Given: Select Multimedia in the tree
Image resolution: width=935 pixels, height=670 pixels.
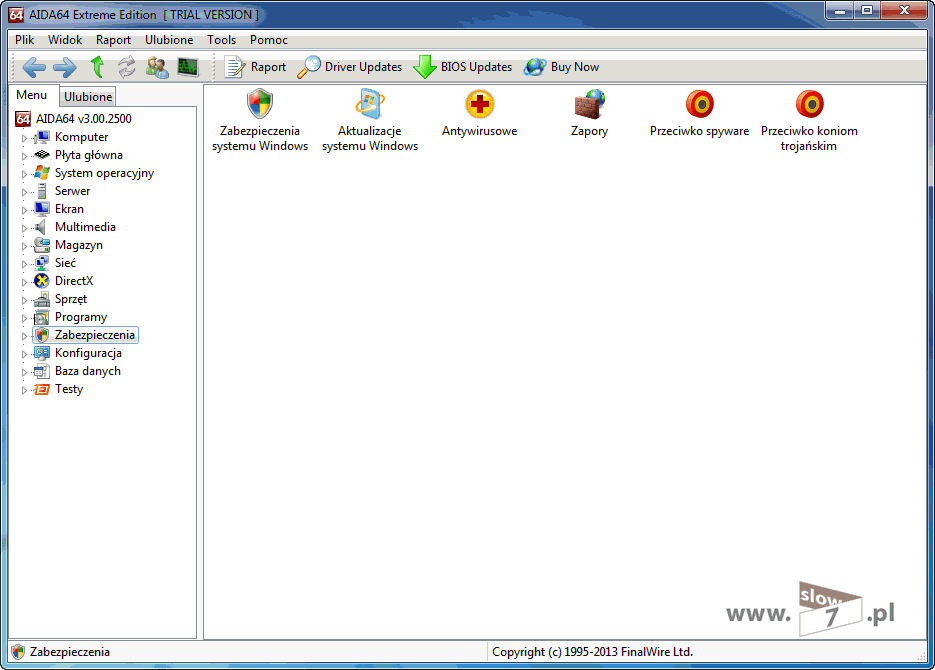Looking at the screenshot, I should tap(85, 227).
